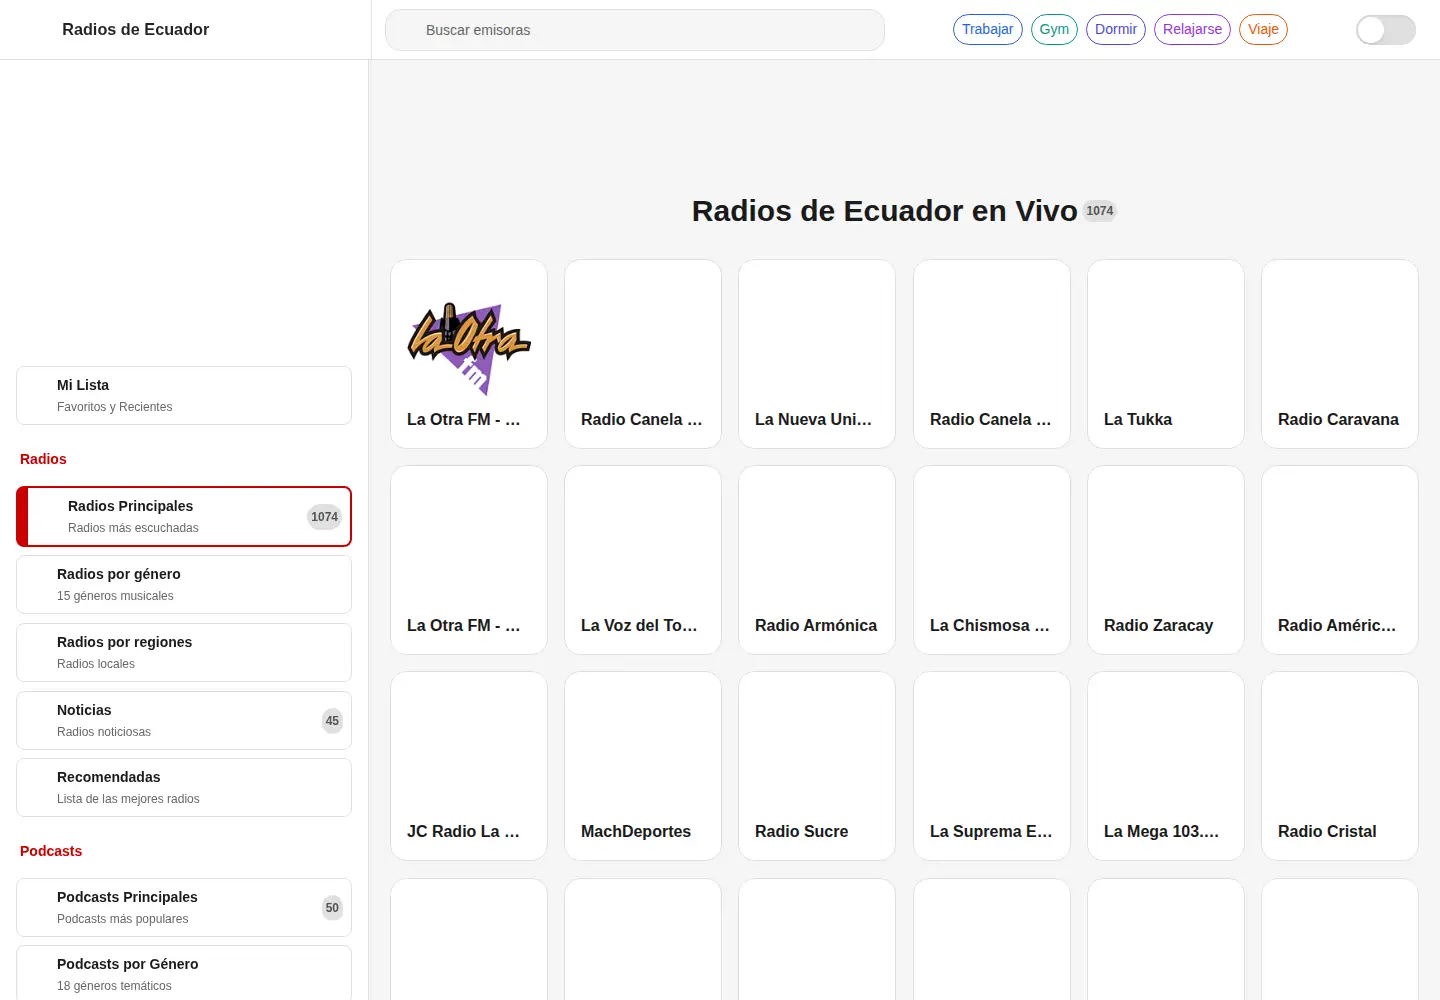
Task: Select the Trabajar mood chip
Action: (x=988, y=29)
